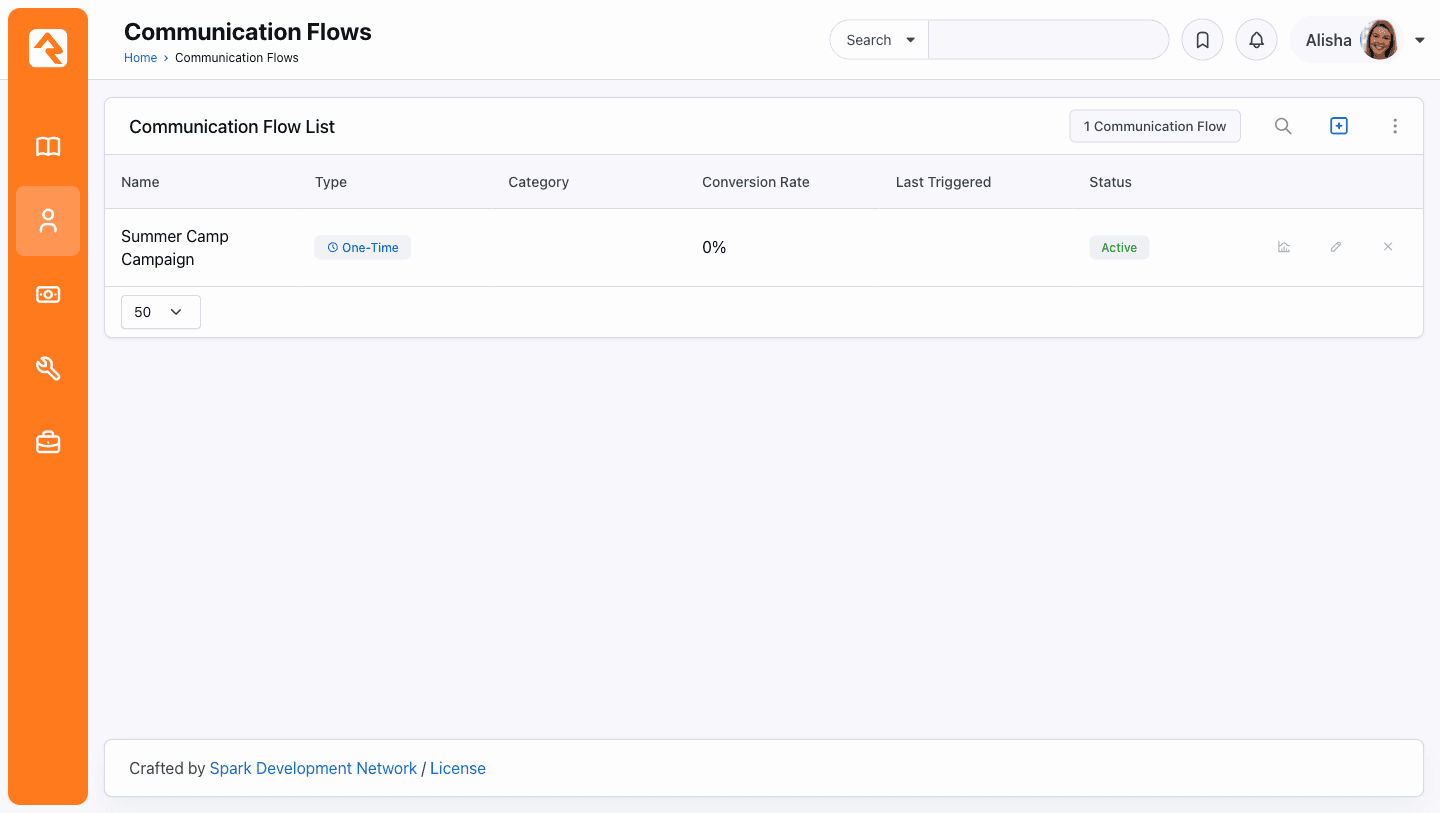1440x813 pixels.
Task: Open the analytics icon for Summer Camp Campaign
Action: [x=1284, y=246]
